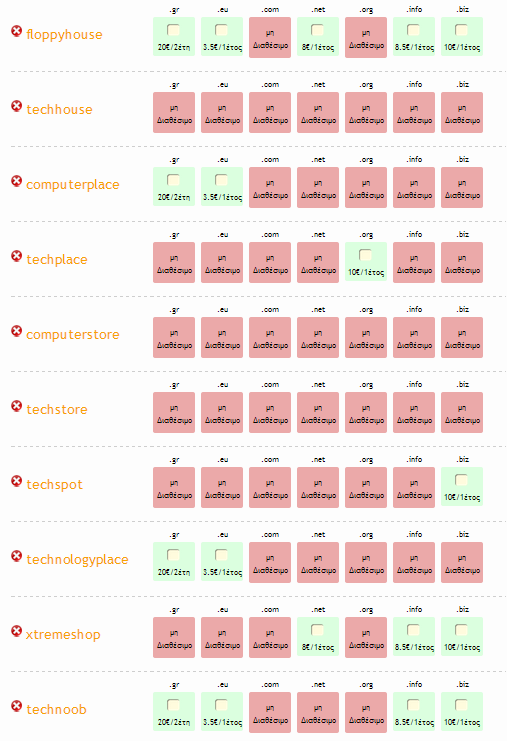Check the .info checkbox for technoob
The image size is (507, 741).
[413, 705]
